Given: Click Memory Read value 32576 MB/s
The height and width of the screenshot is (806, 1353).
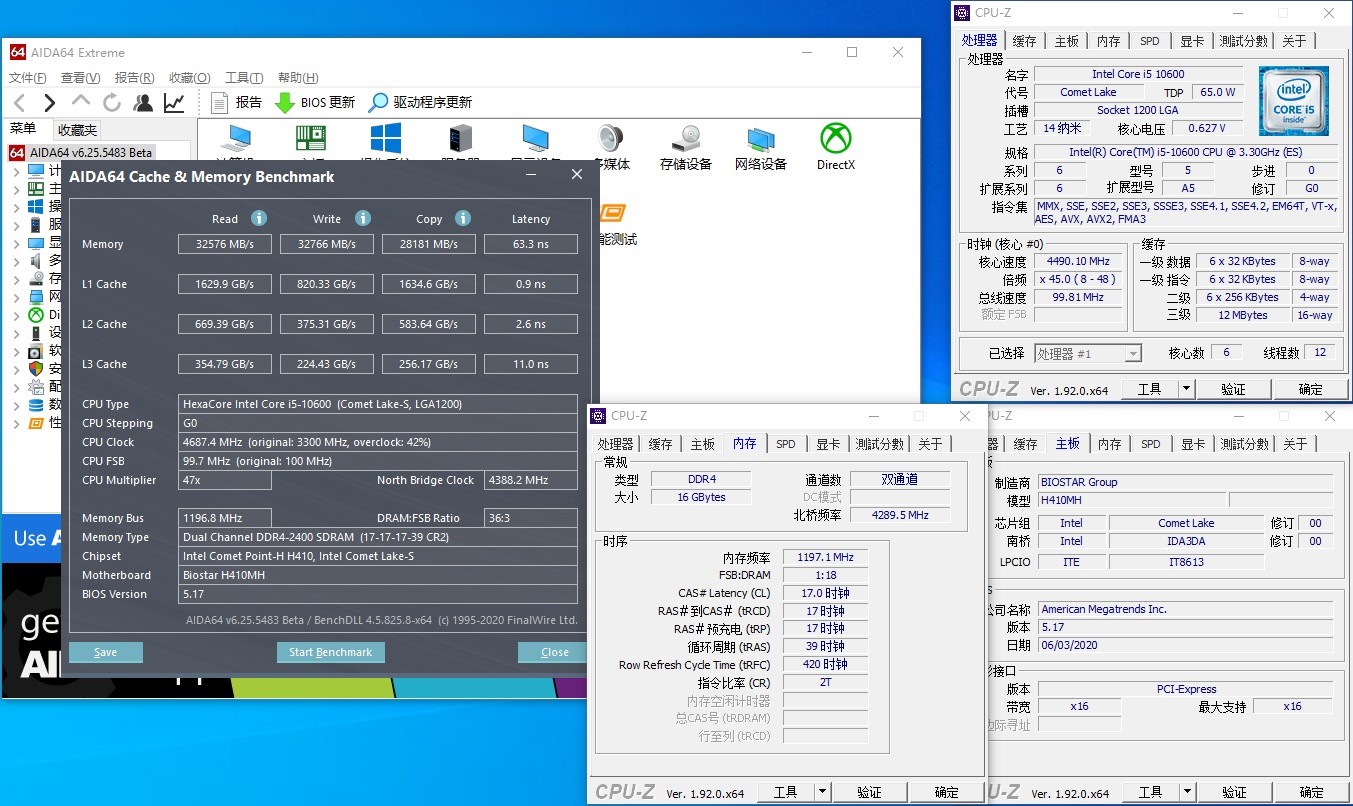Looking at the screenshot, I should (x=225, y=244).
